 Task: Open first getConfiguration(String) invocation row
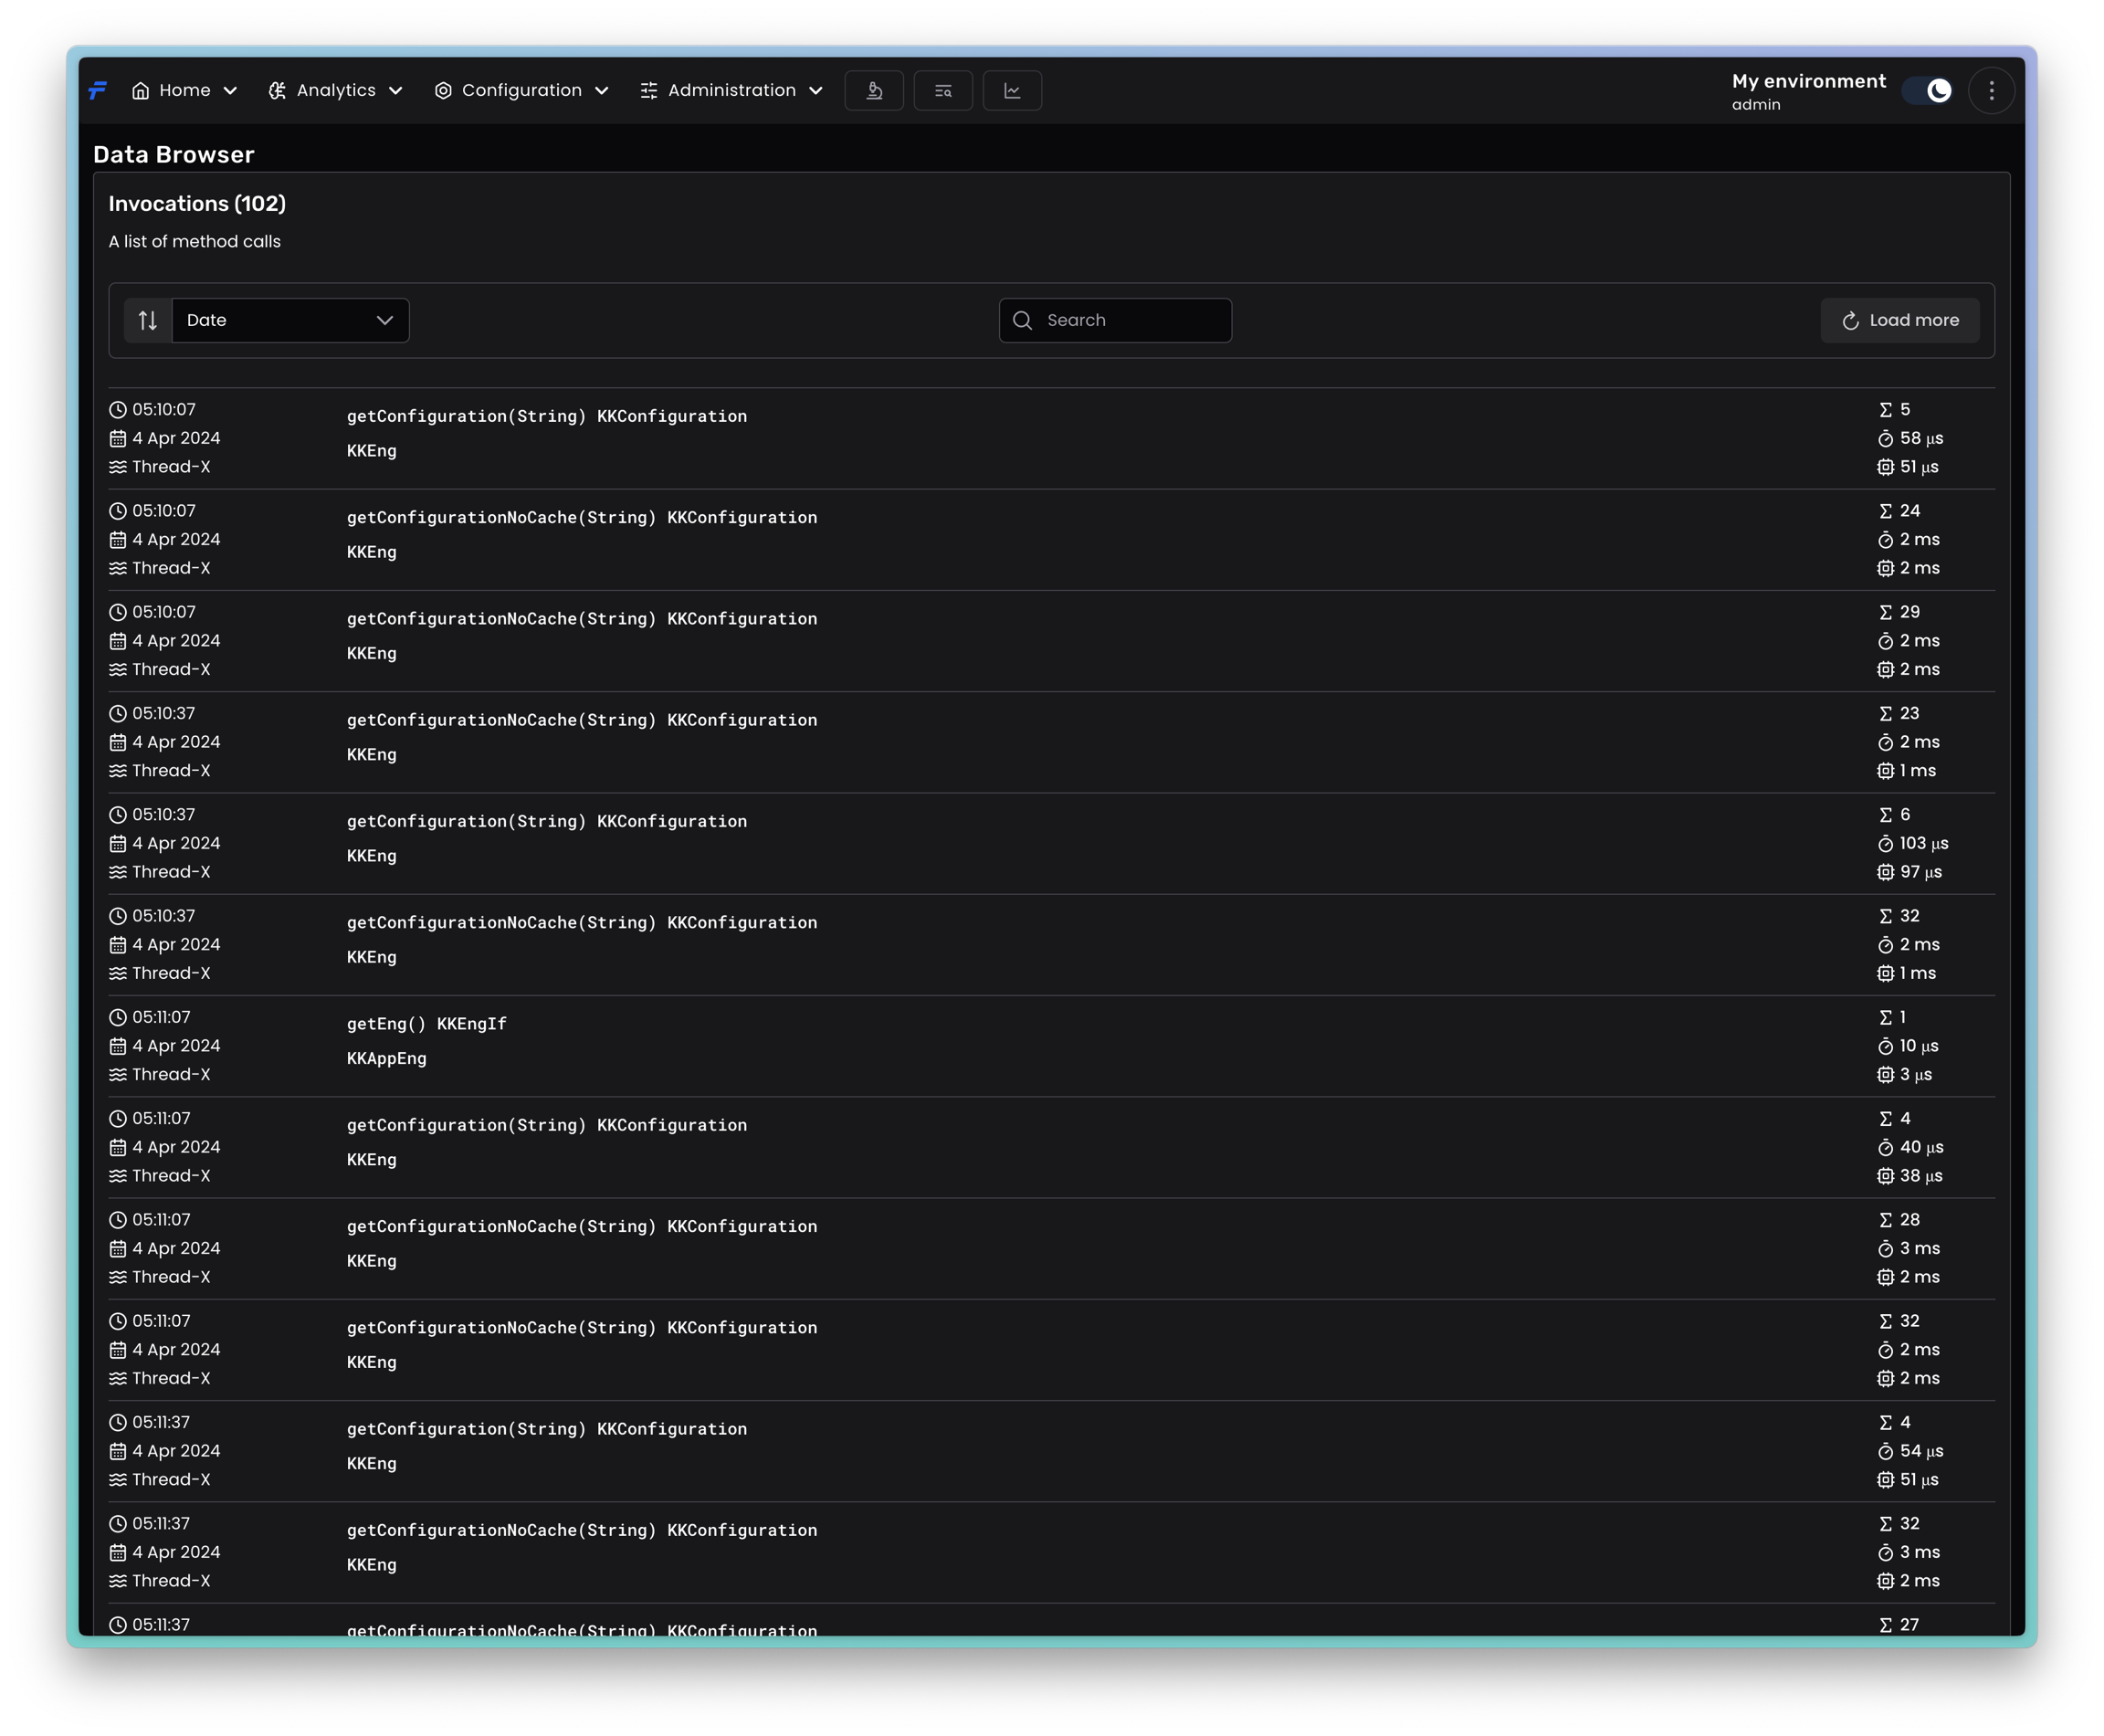click(546, 416)
